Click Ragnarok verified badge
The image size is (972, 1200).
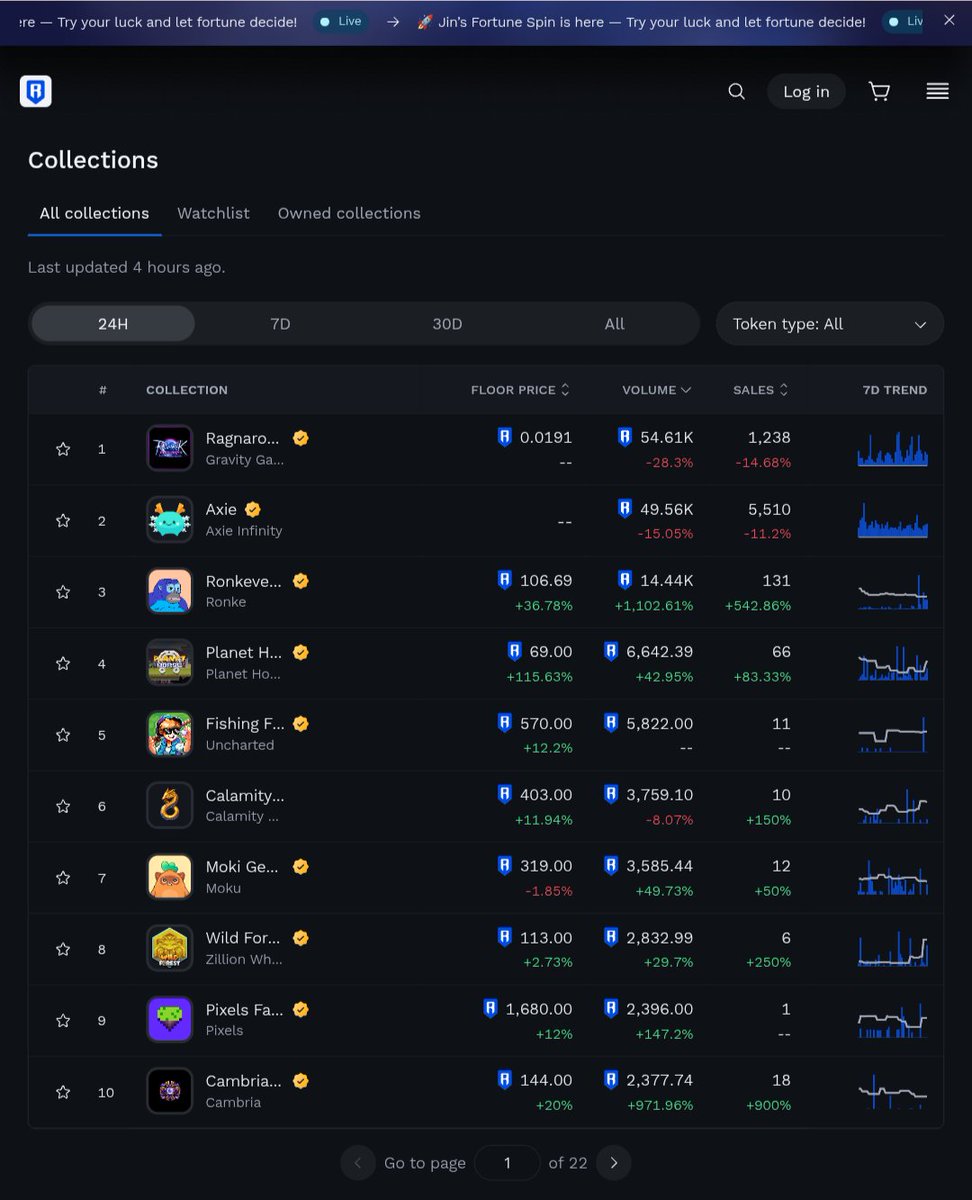tap(300, 438)
